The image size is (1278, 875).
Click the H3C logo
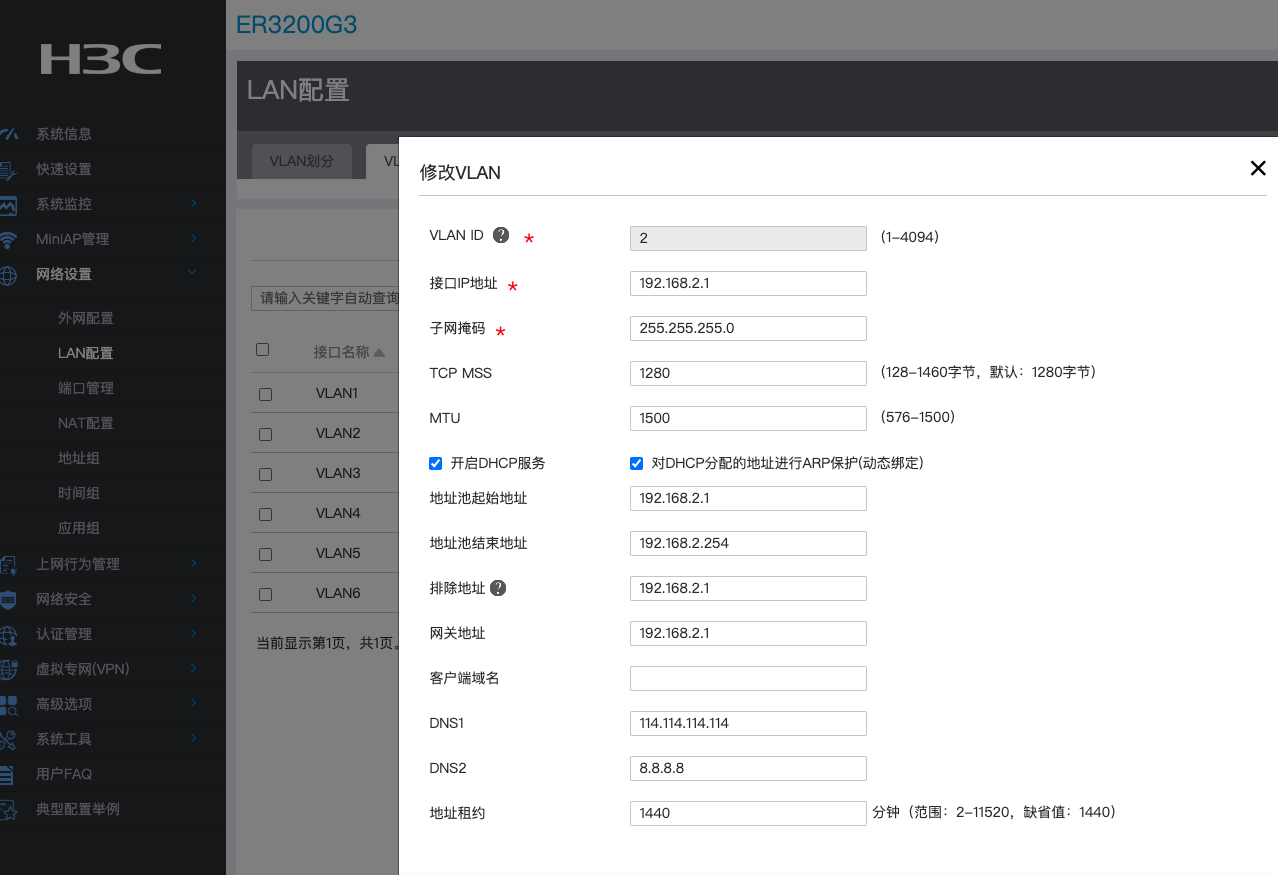coord(101,59)
